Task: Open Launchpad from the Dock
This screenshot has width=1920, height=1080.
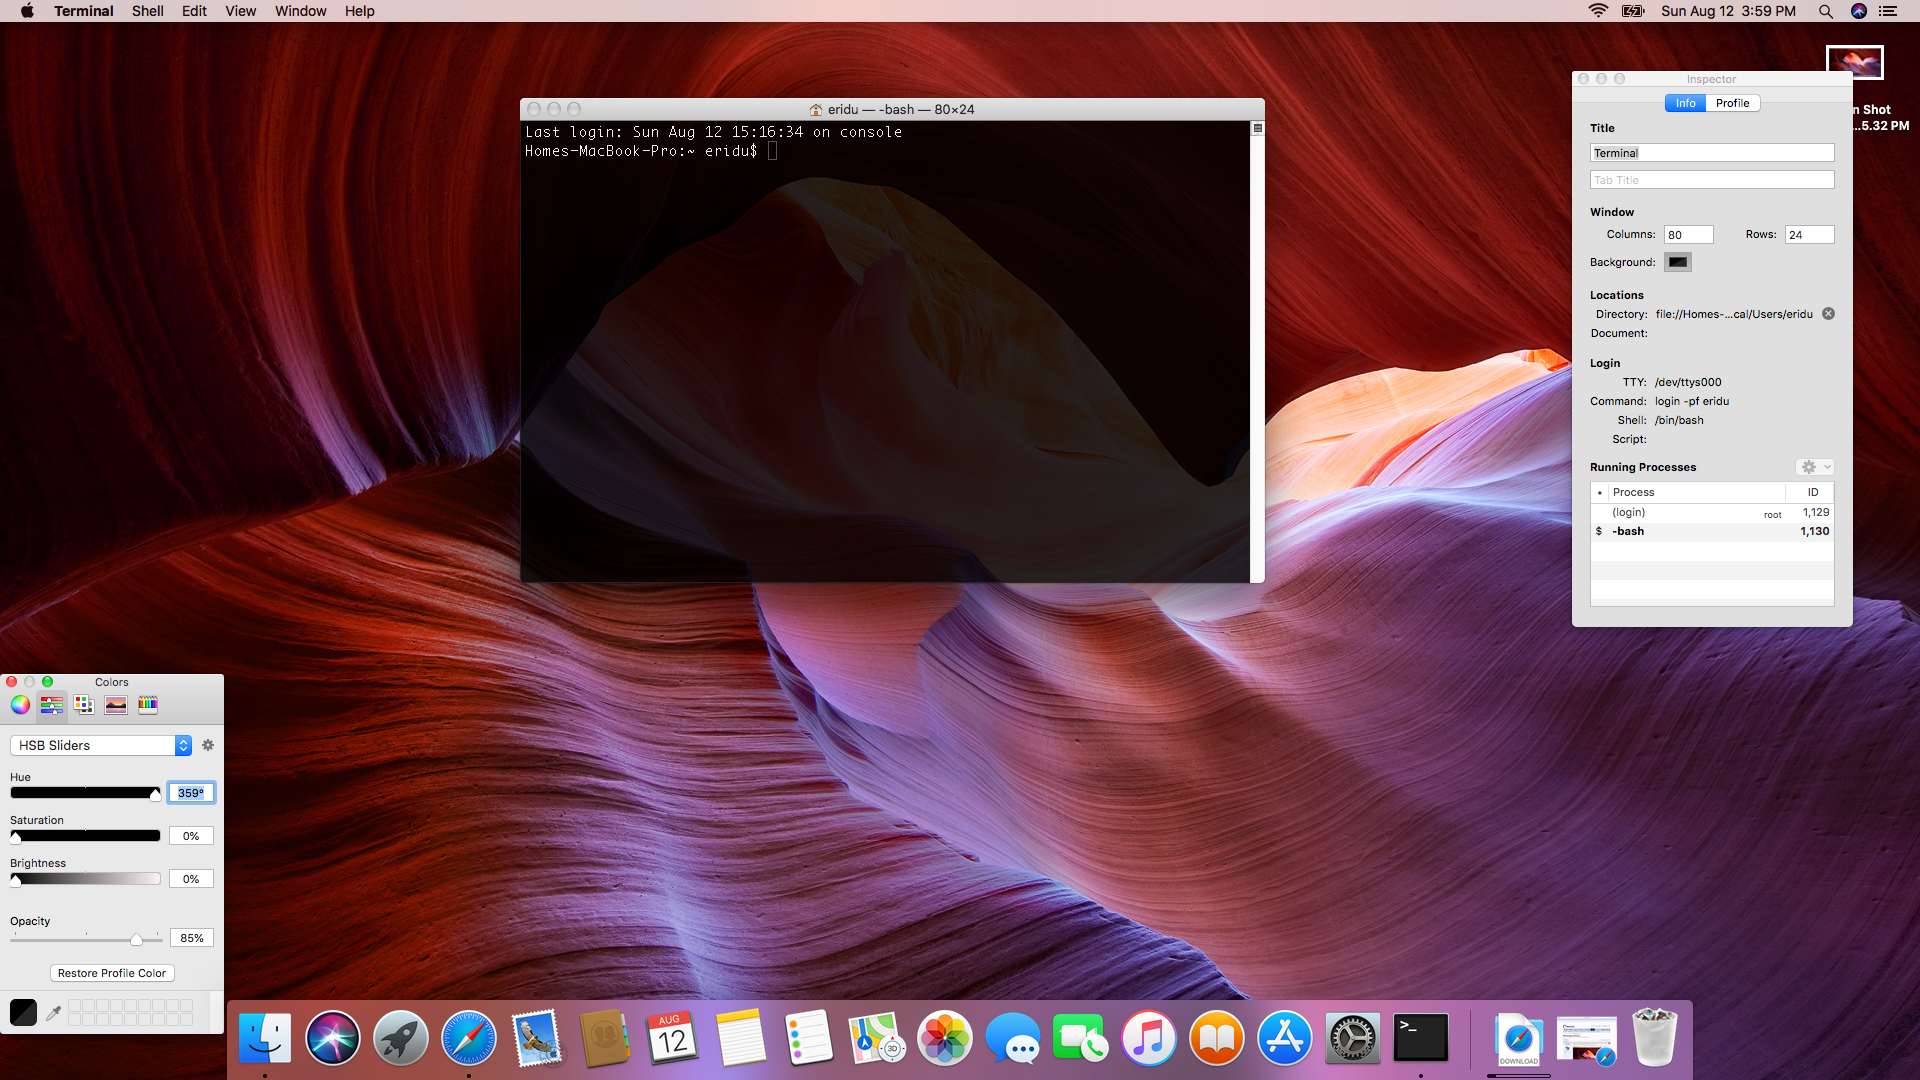Action: [x=401, y=1038]
